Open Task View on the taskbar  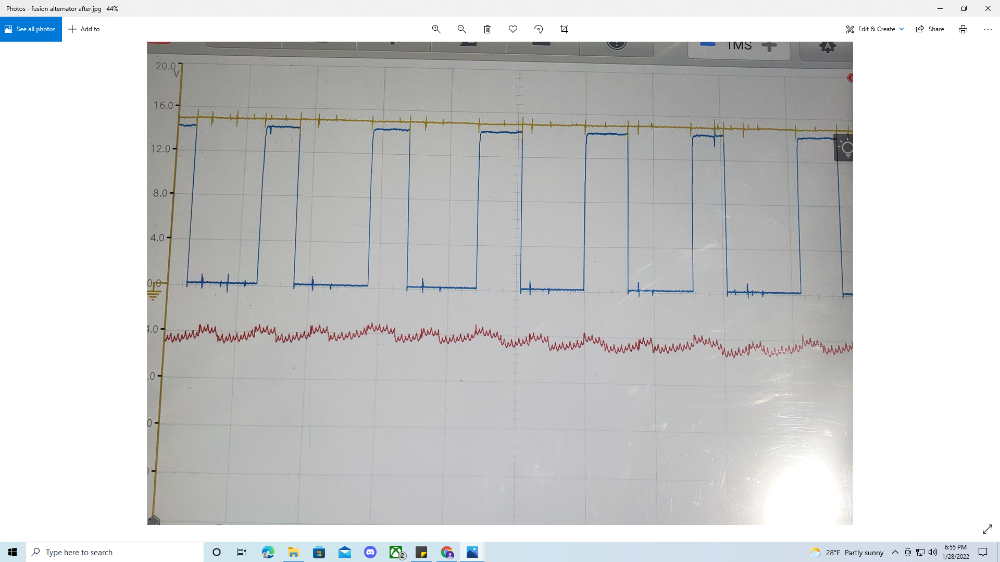(x=241, y=552)
